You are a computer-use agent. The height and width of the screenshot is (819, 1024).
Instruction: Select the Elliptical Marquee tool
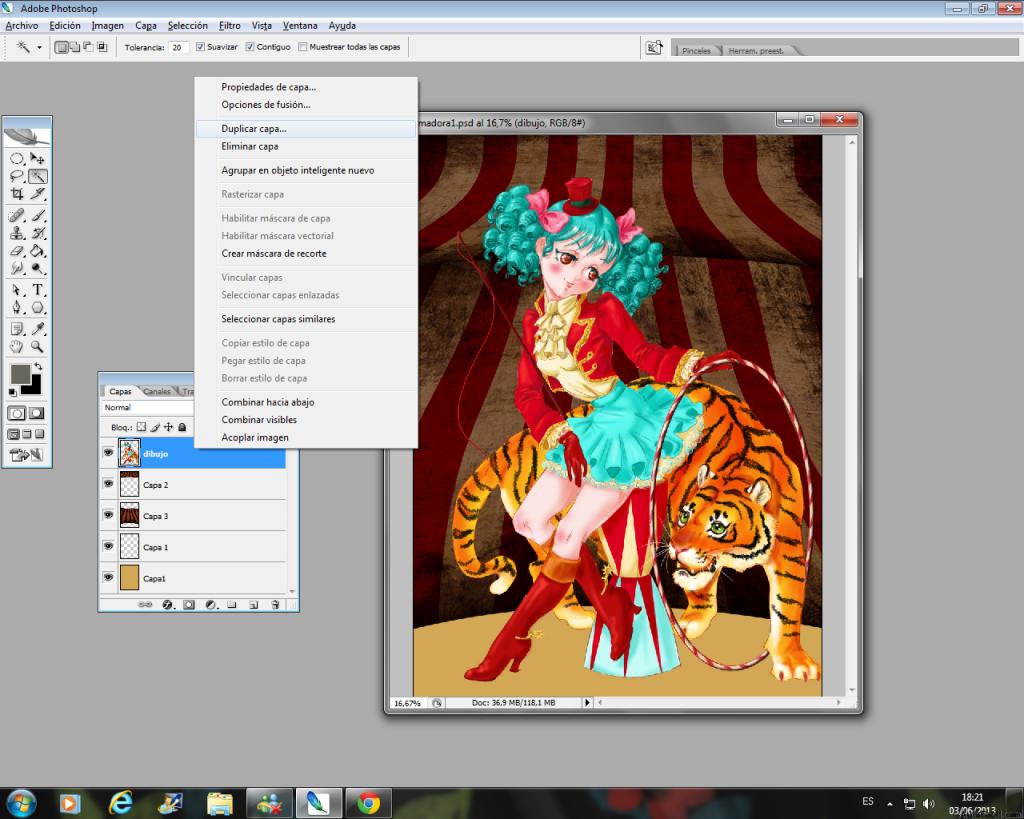pos(17,158)
